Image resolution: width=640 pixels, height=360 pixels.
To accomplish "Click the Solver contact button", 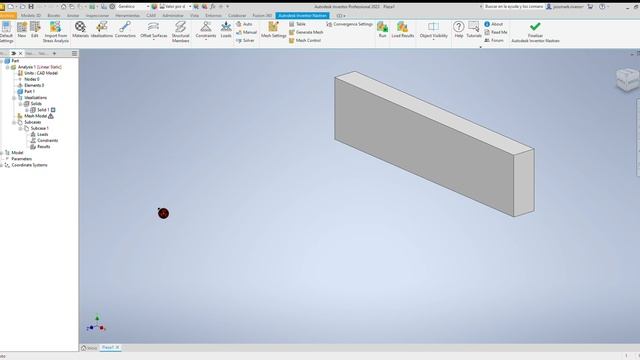I will point(245,40).
